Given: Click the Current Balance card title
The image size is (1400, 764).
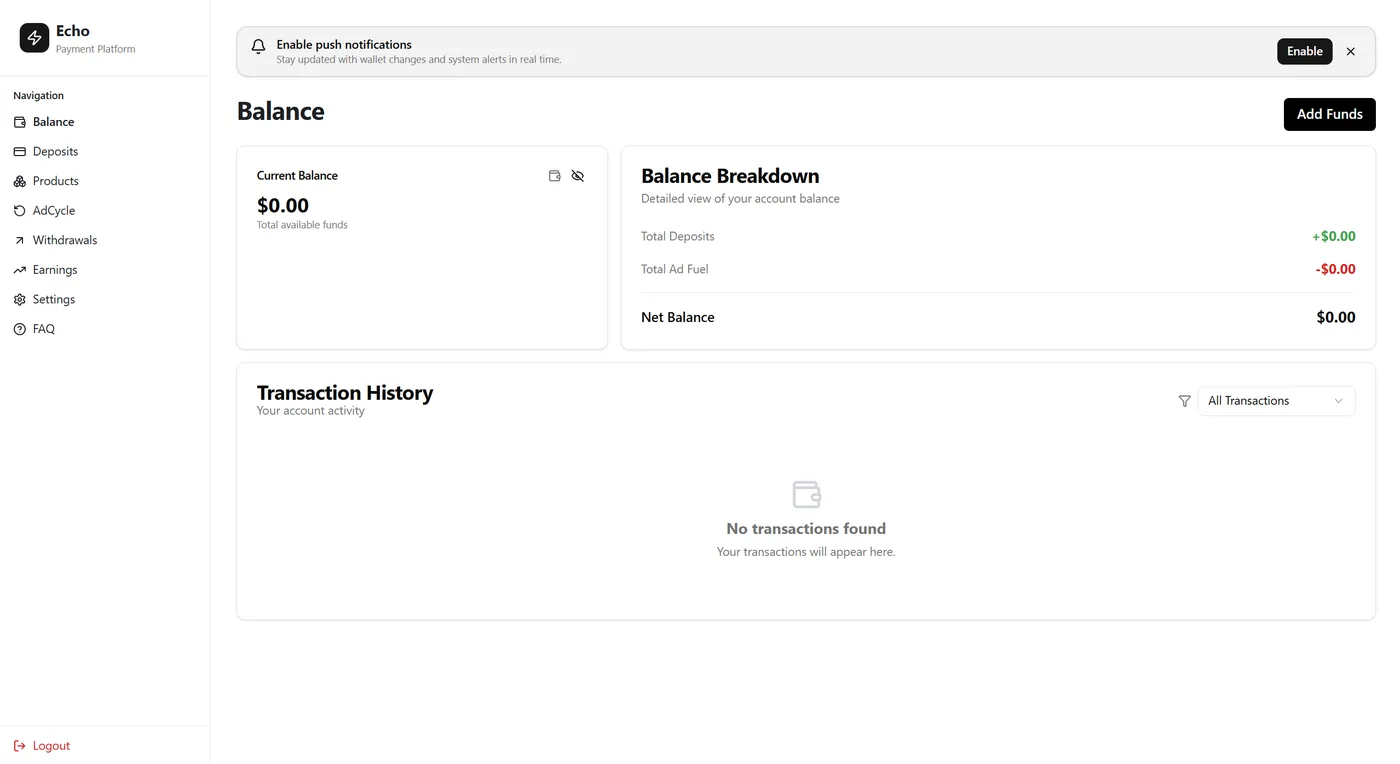Looking at the screenshot, I should coord(297,176).
